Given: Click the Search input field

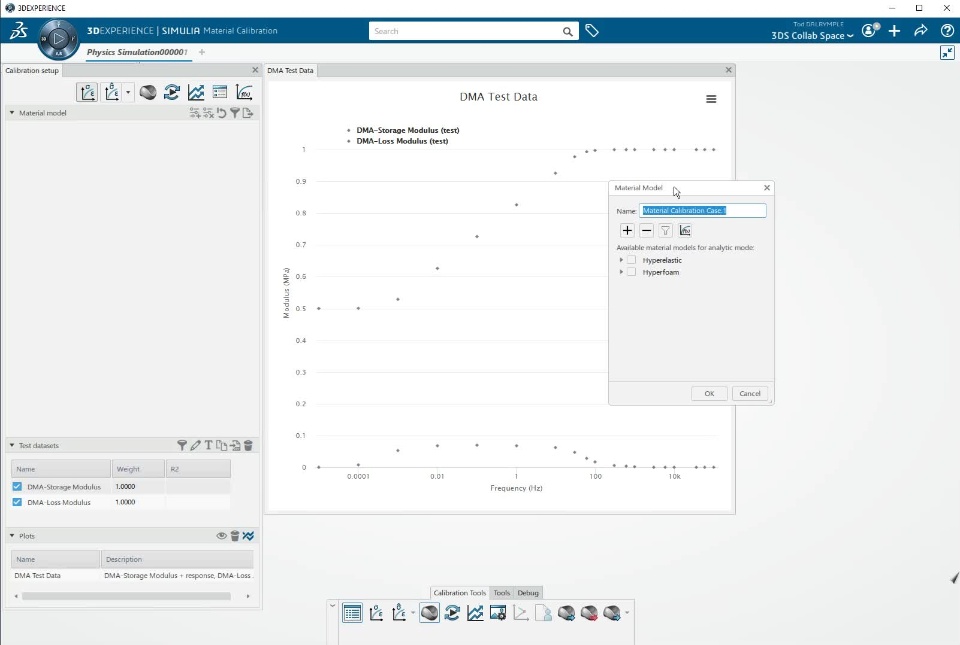Looking at the screenshot, I should click(465, 31).
